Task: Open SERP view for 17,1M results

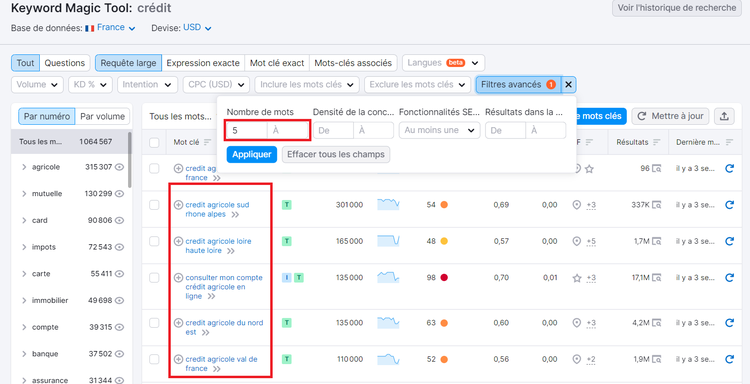Action: pos(657,277)
